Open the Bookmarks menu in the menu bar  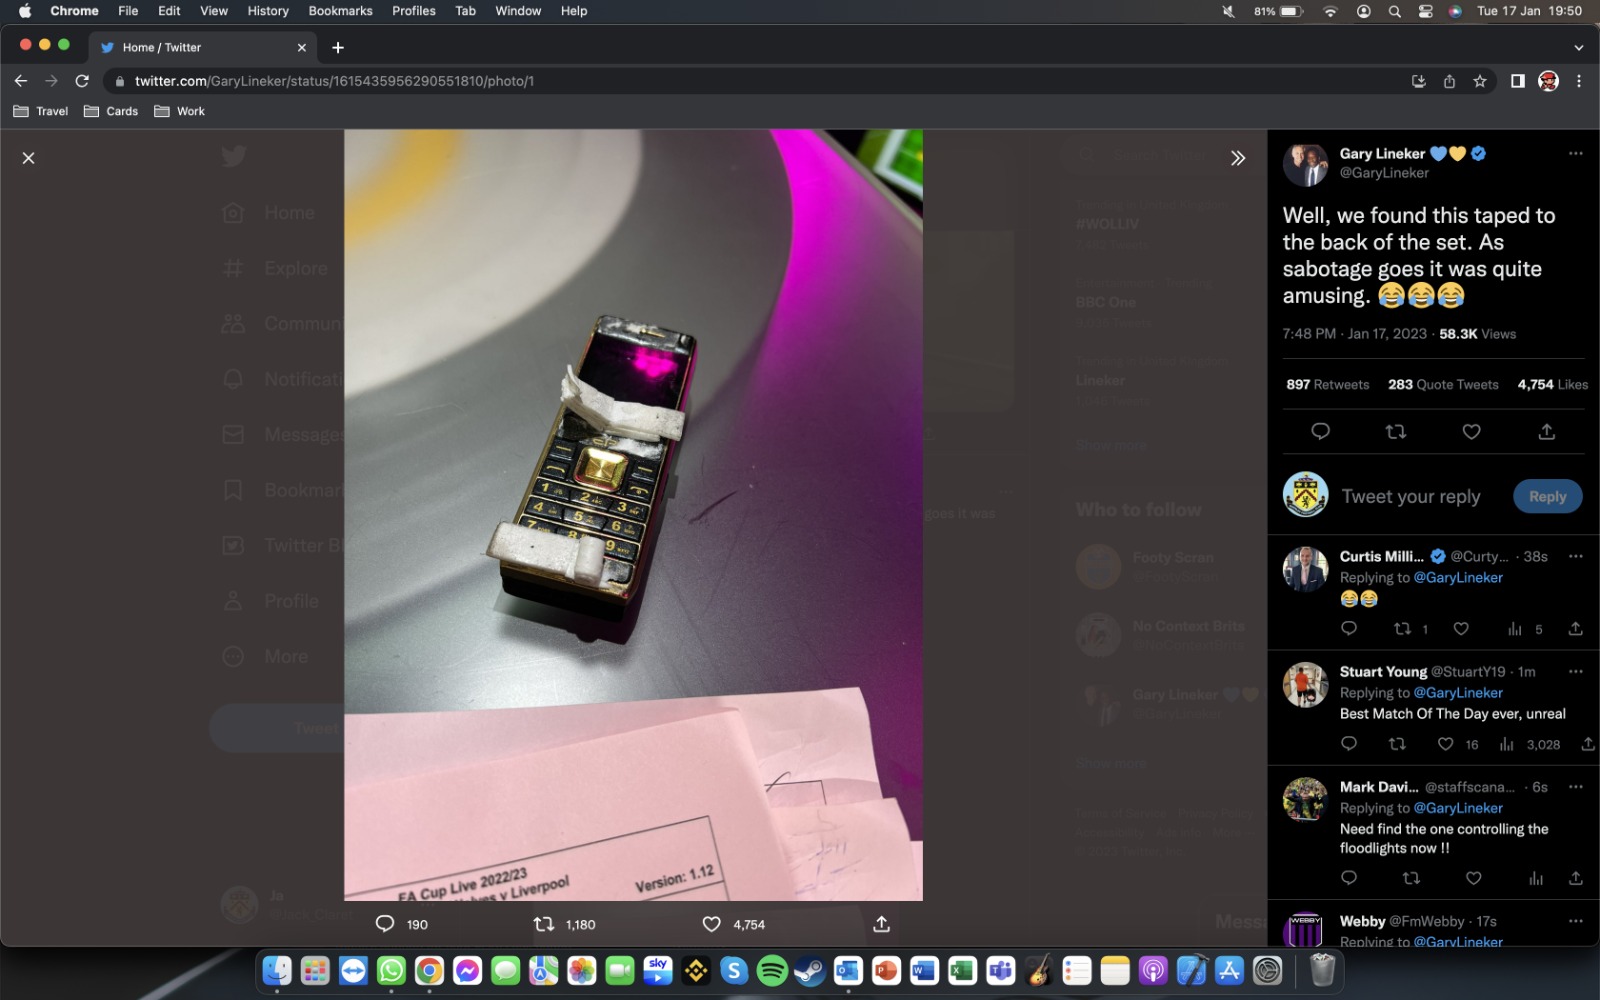click(340, 11)
